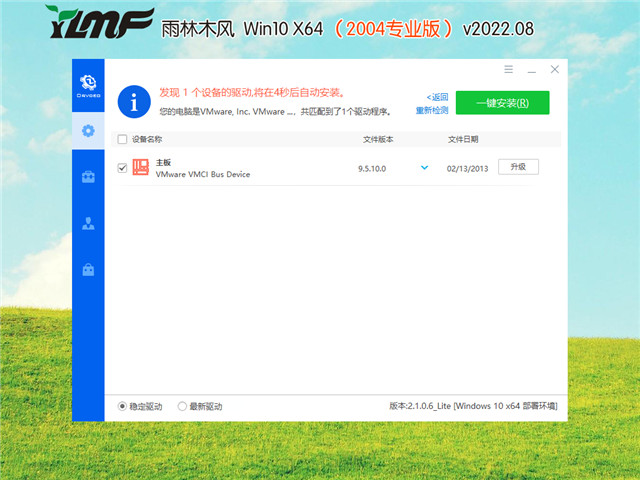Open the toolbox icon in sidebar
640x480 pixels.
(88, 177)
